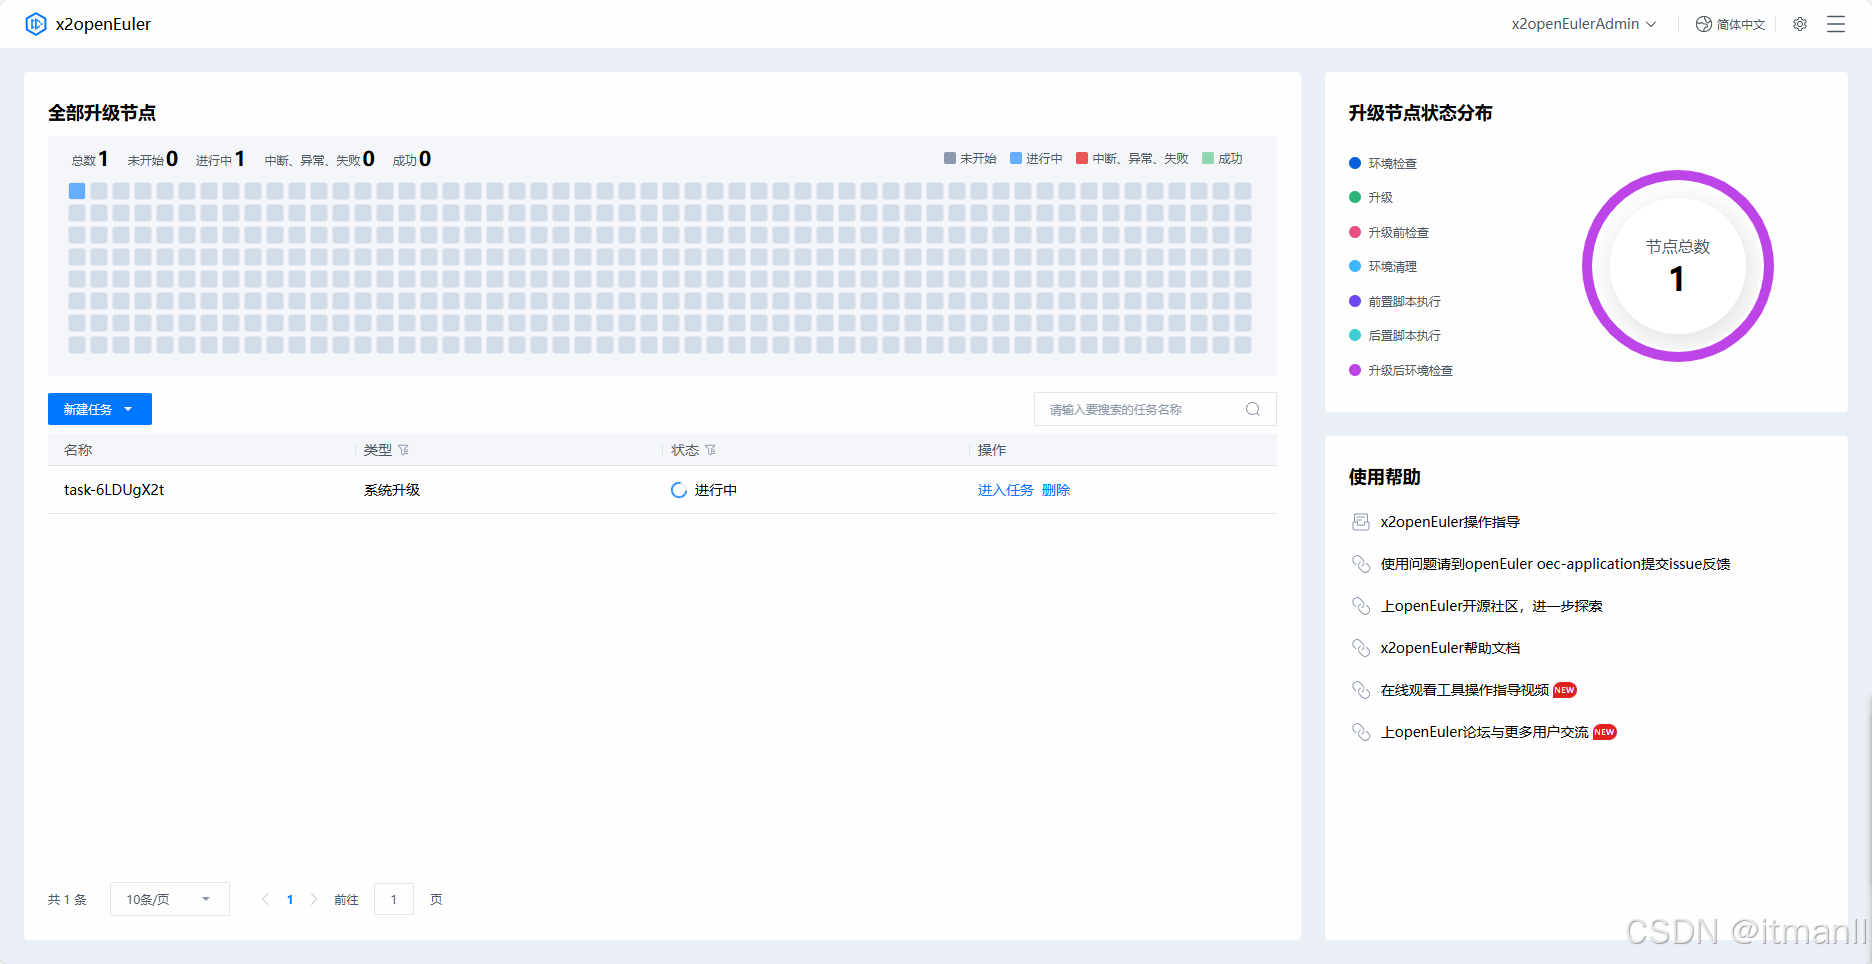Toggle the 环境检查 legend item

coord(1383,163)
